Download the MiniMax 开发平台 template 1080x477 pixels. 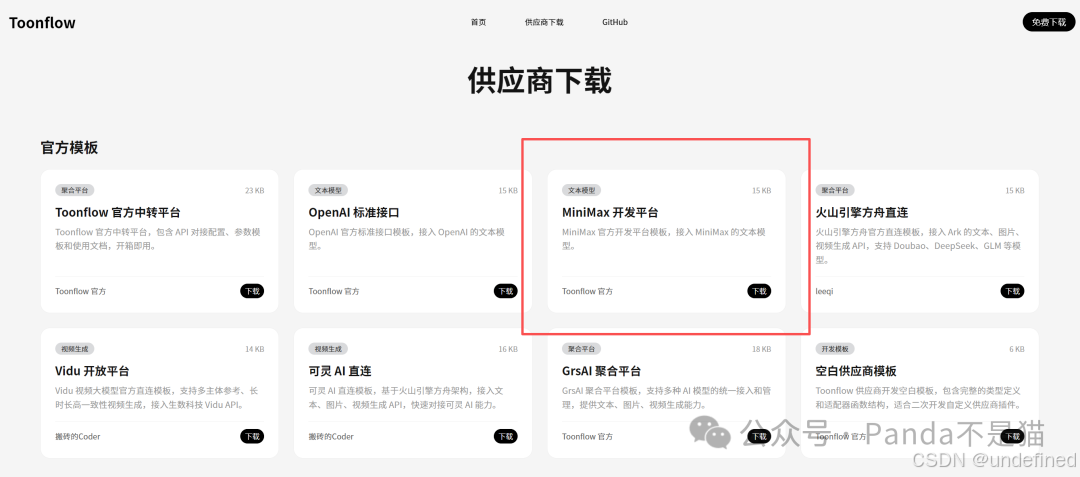[x=759, y=291]
